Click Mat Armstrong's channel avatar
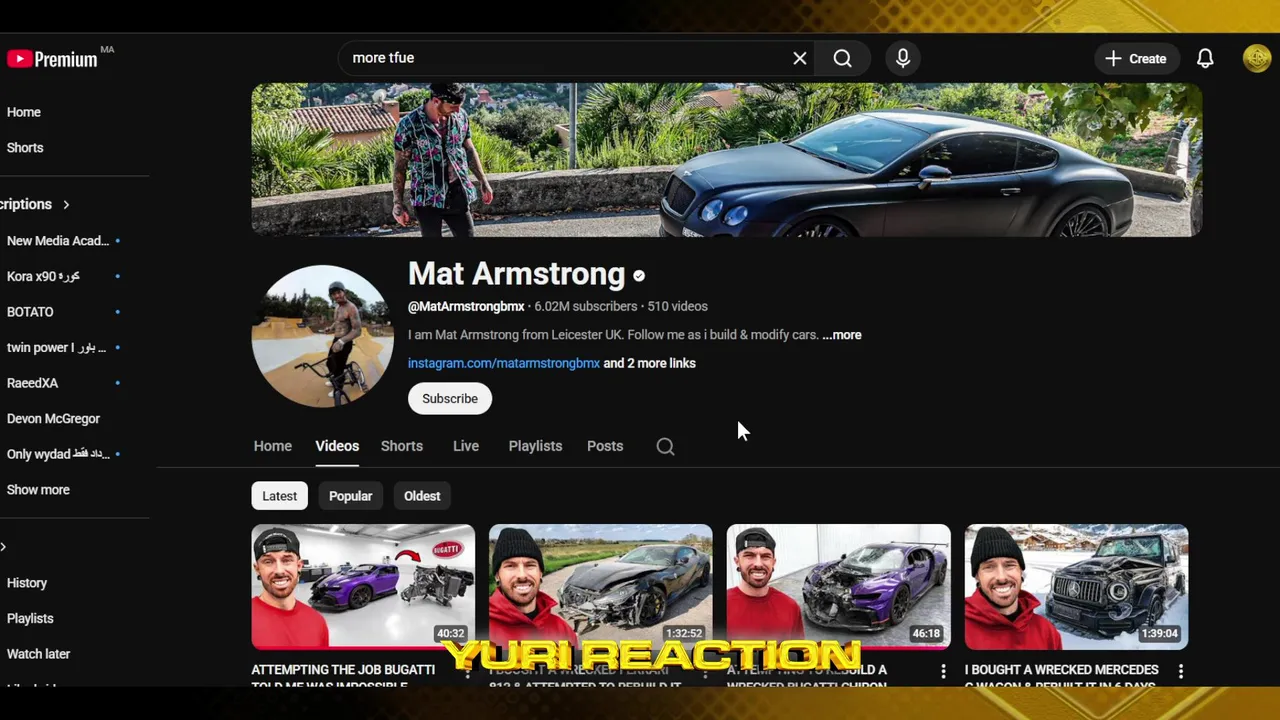 point(322,335)
